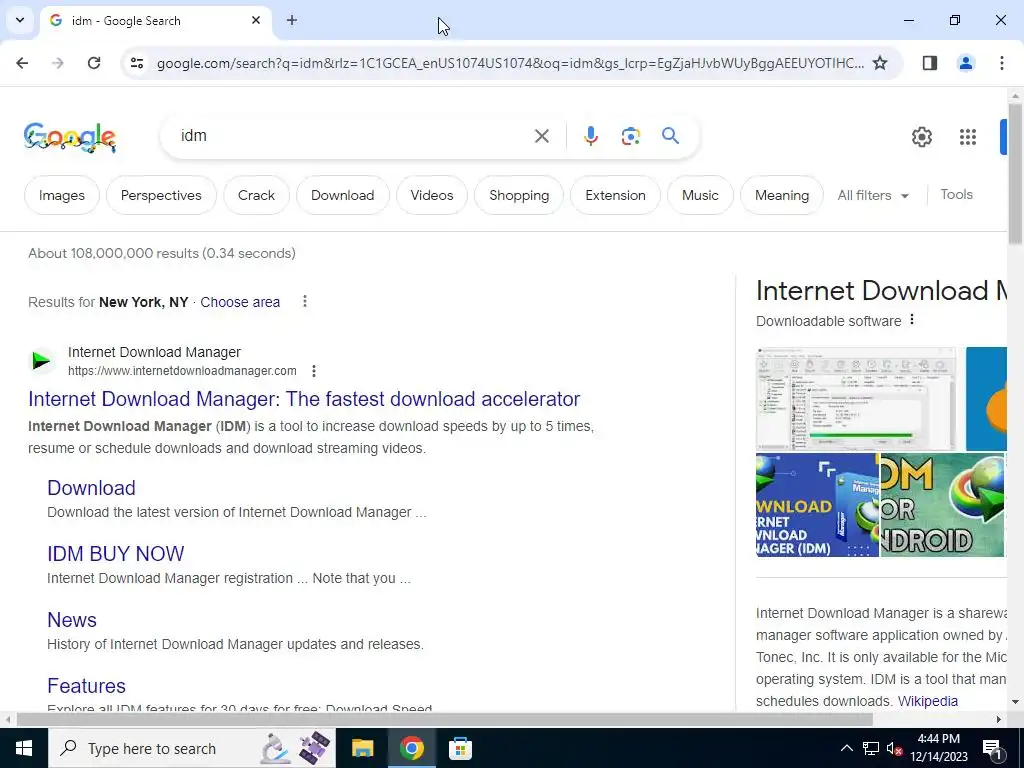The height and width of the screenshot is (768, 1024).
Task: Expand the All filters dropdown
Action: 872,195
